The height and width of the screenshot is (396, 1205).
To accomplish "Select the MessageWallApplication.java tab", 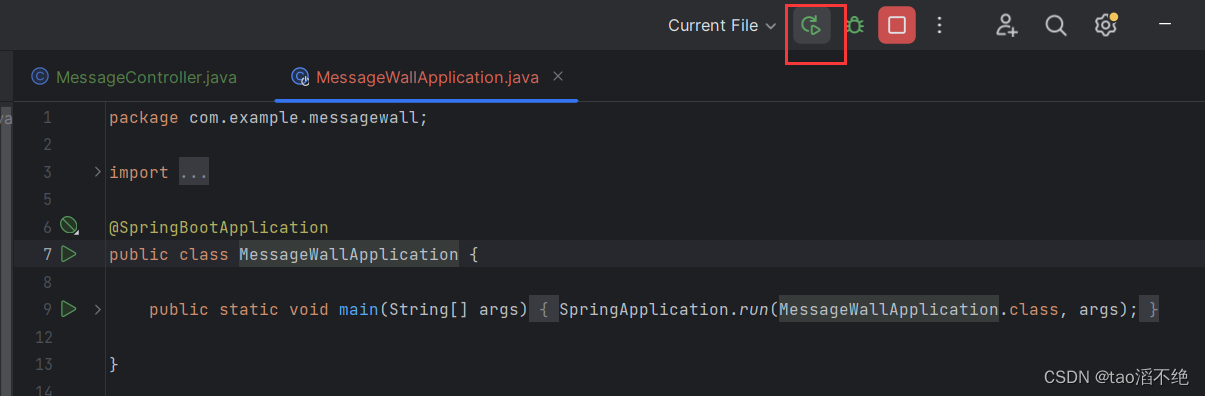I will [x=427, y=77].
